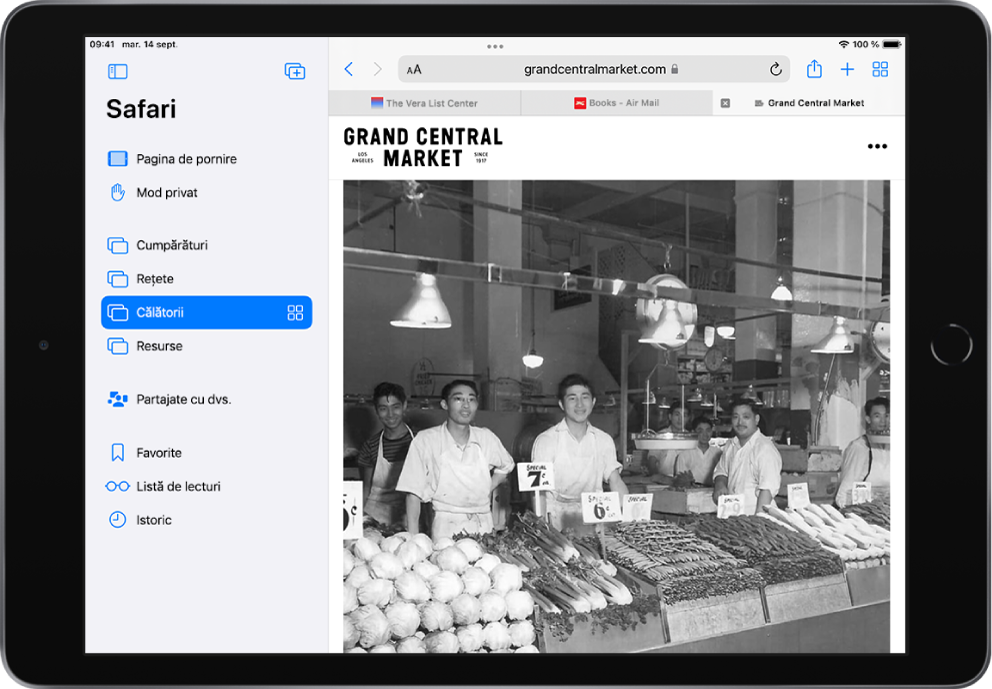The width and height of the screenshot is (992, 689).
Task: Open the Rețete tab group
Action: click(x=206, y=278)
